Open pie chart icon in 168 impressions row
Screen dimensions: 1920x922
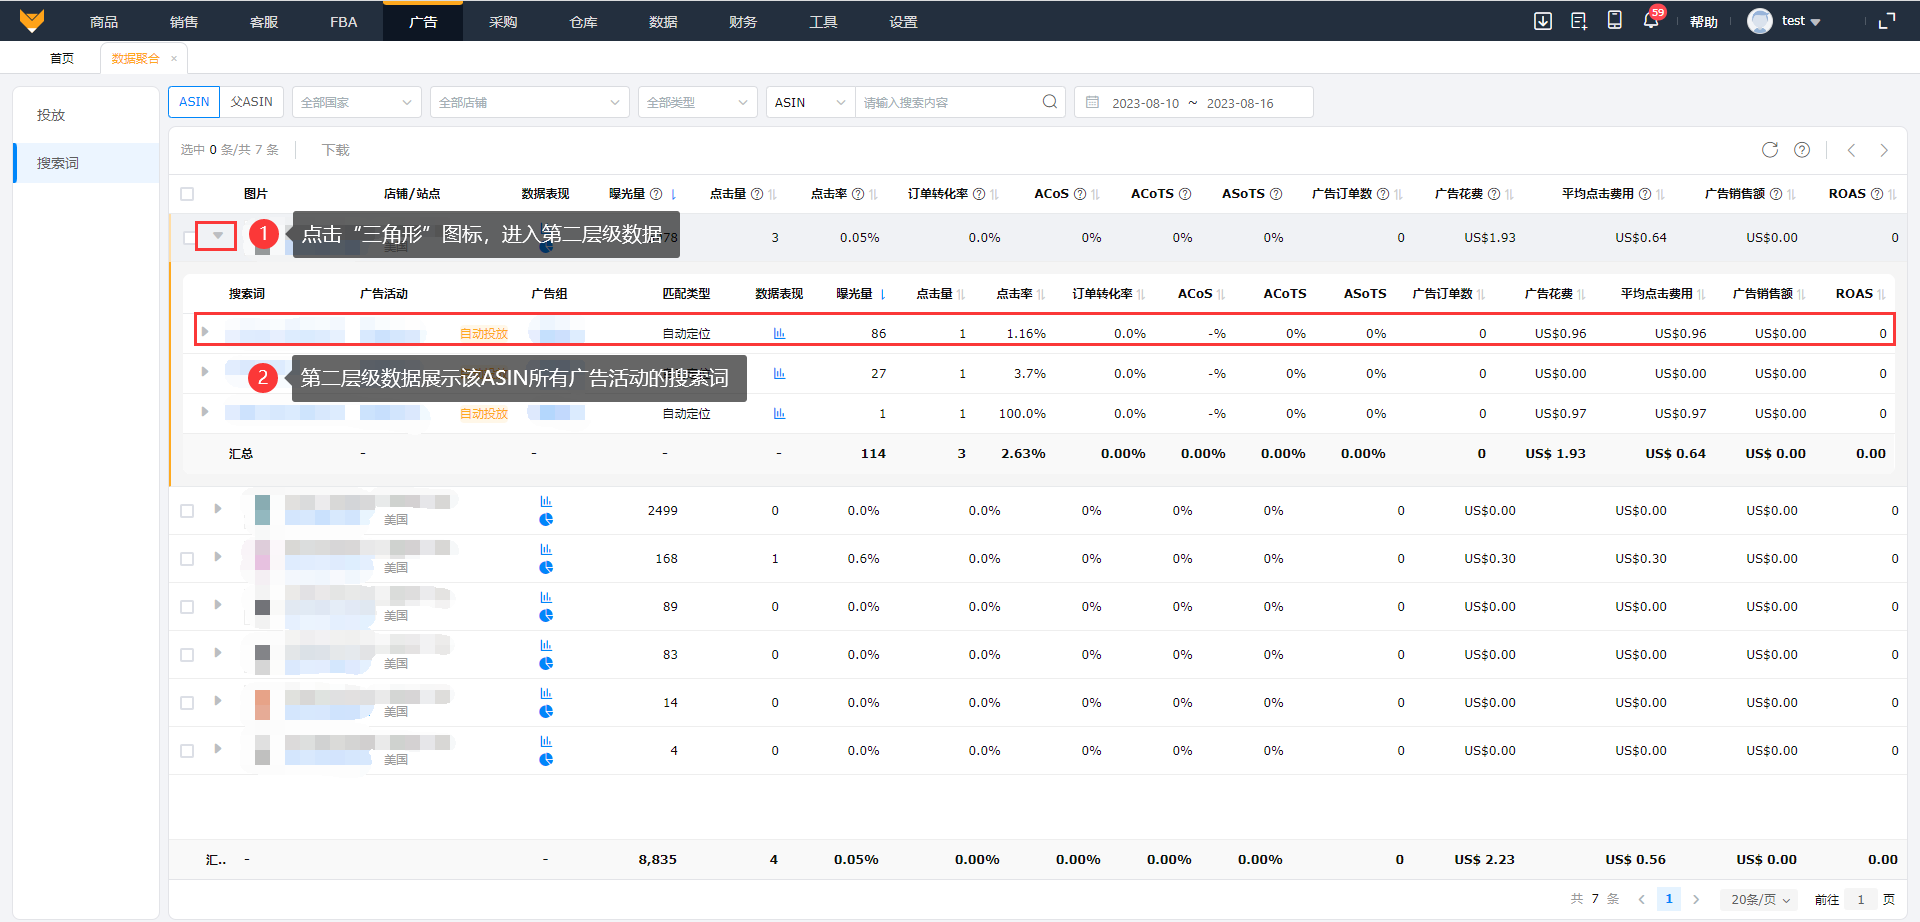pyautogui.click(x=546, y=568)
